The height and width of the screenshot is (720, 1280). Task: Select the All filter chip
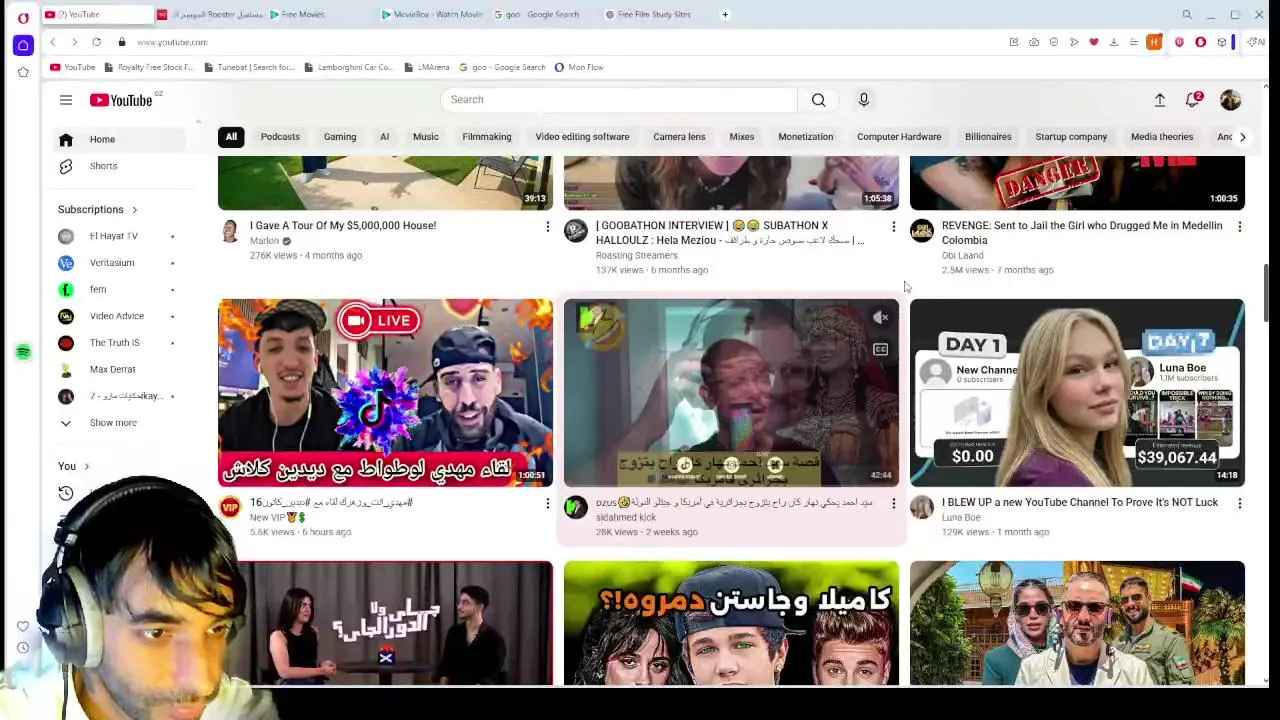pyautogui.click(x=231, y=137)
